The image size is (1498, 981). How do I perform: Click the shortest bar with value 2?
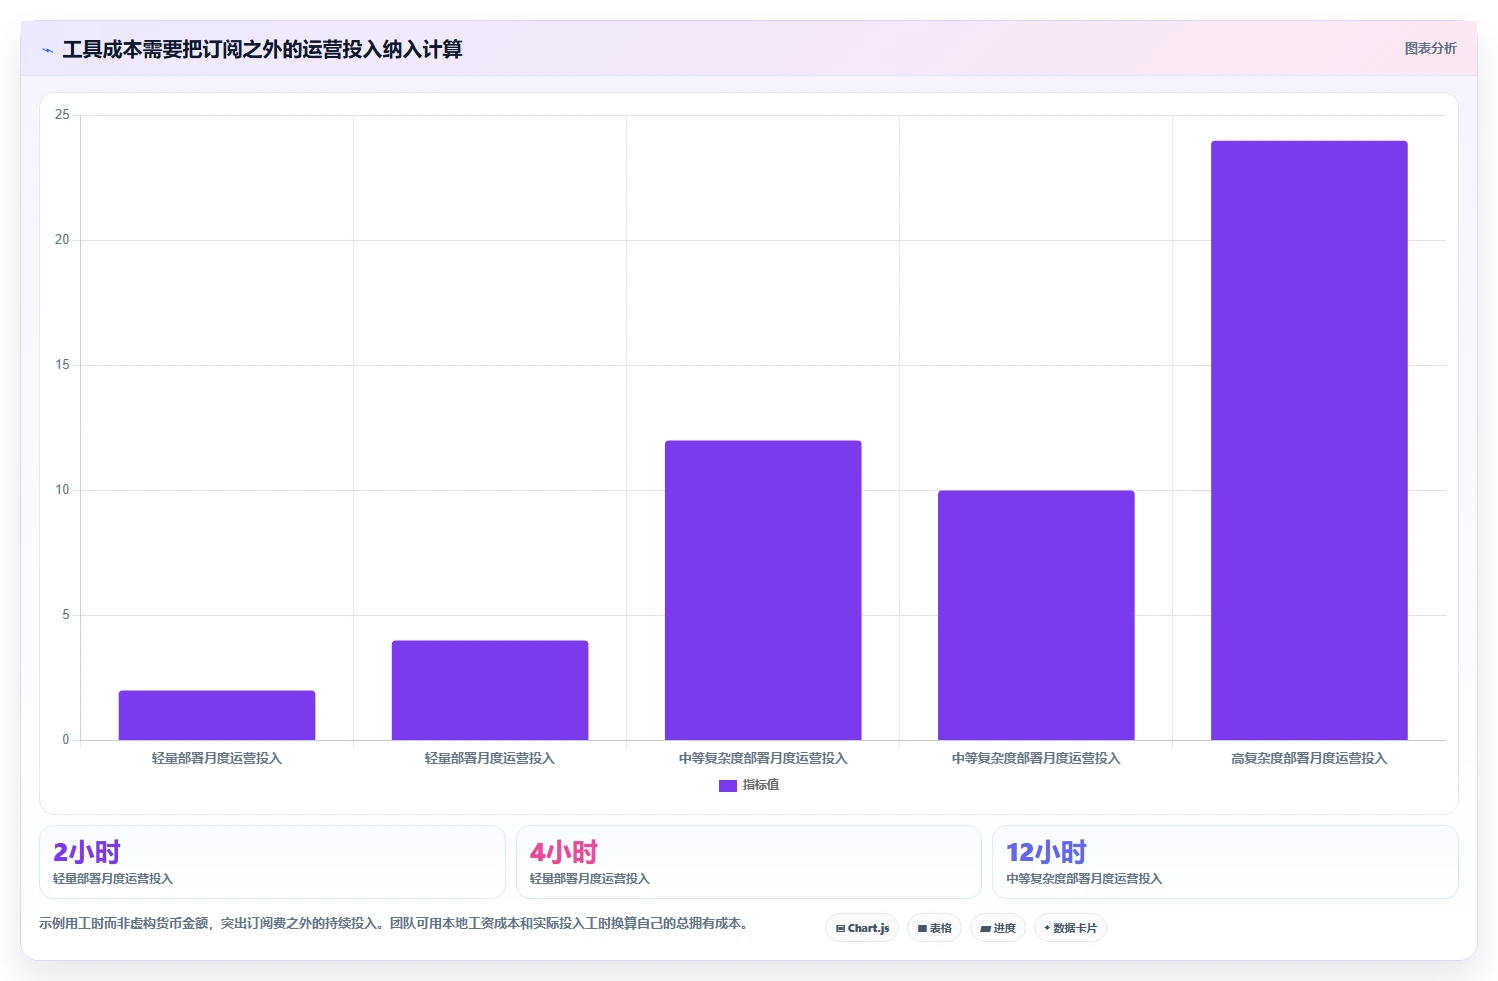[x=217, y=715]
